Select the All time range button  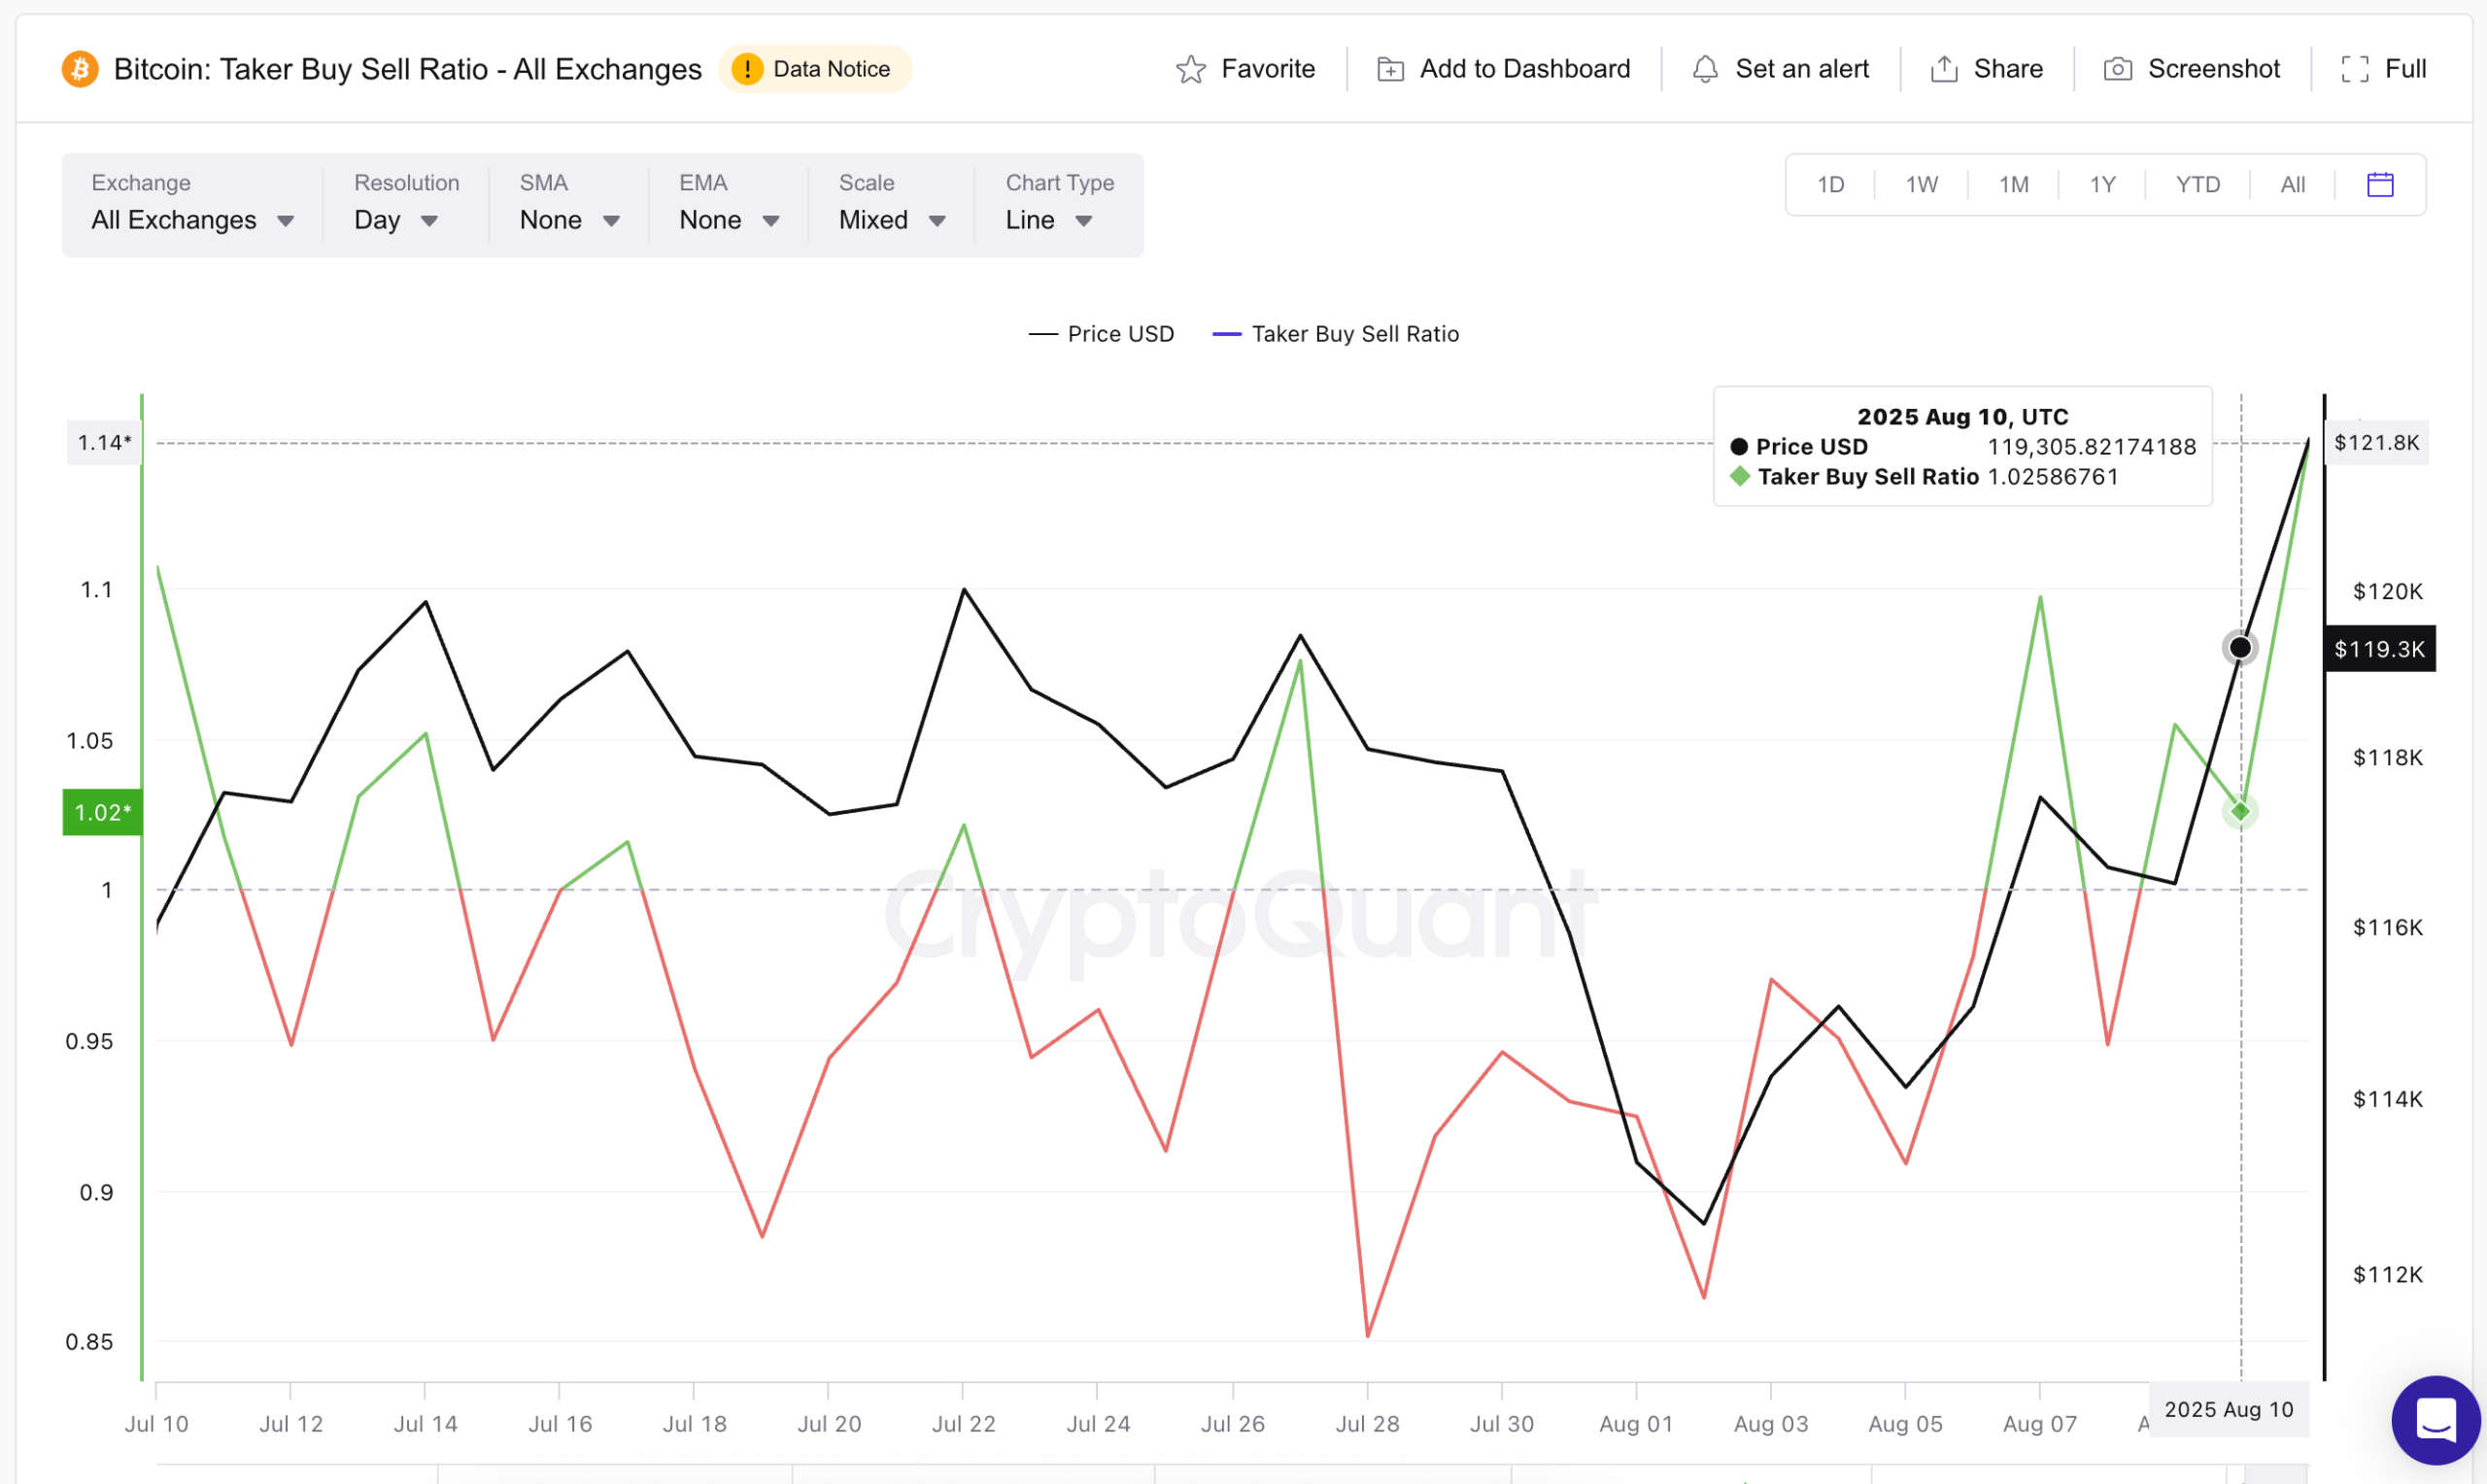2292,184
